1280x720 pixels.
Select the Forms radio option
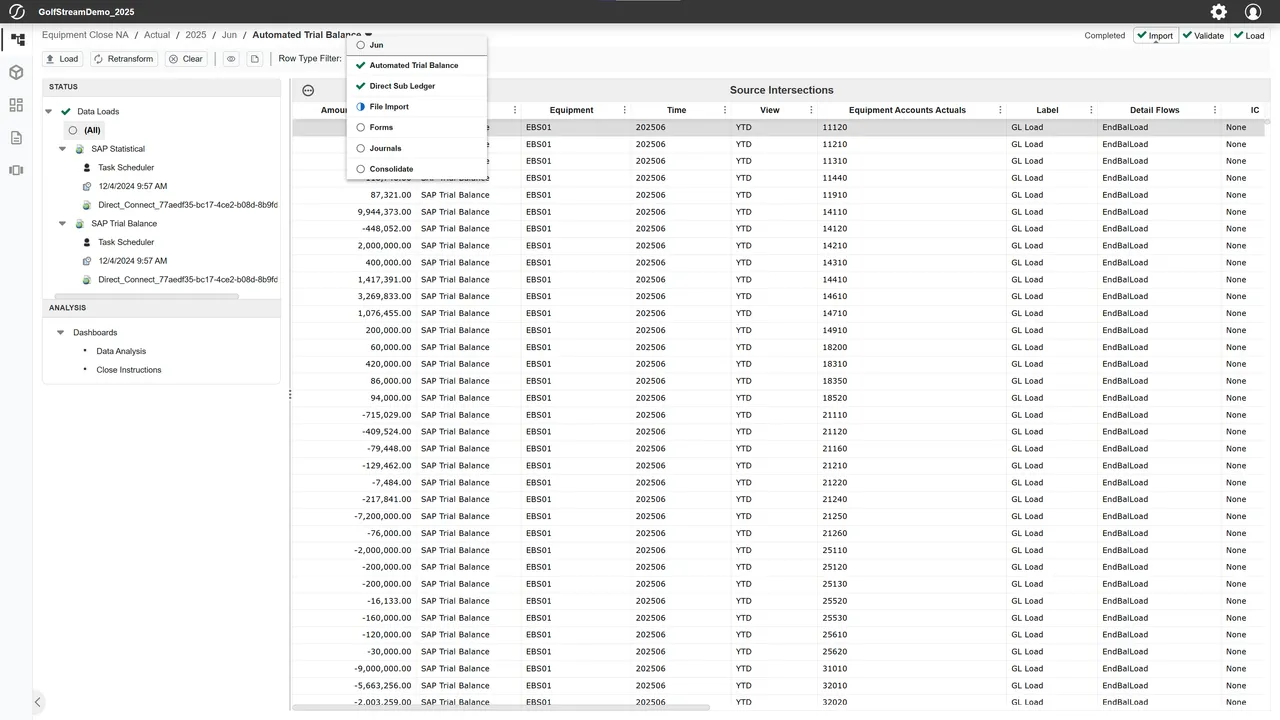361,128
